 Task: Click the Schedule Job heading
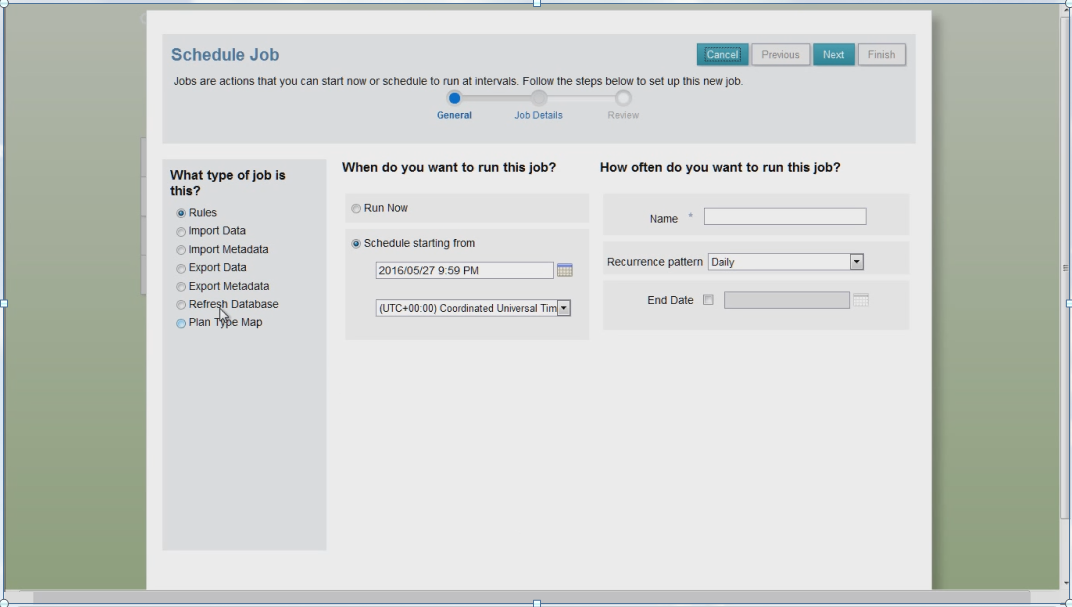pyautogui.click(x=225, y=55)
